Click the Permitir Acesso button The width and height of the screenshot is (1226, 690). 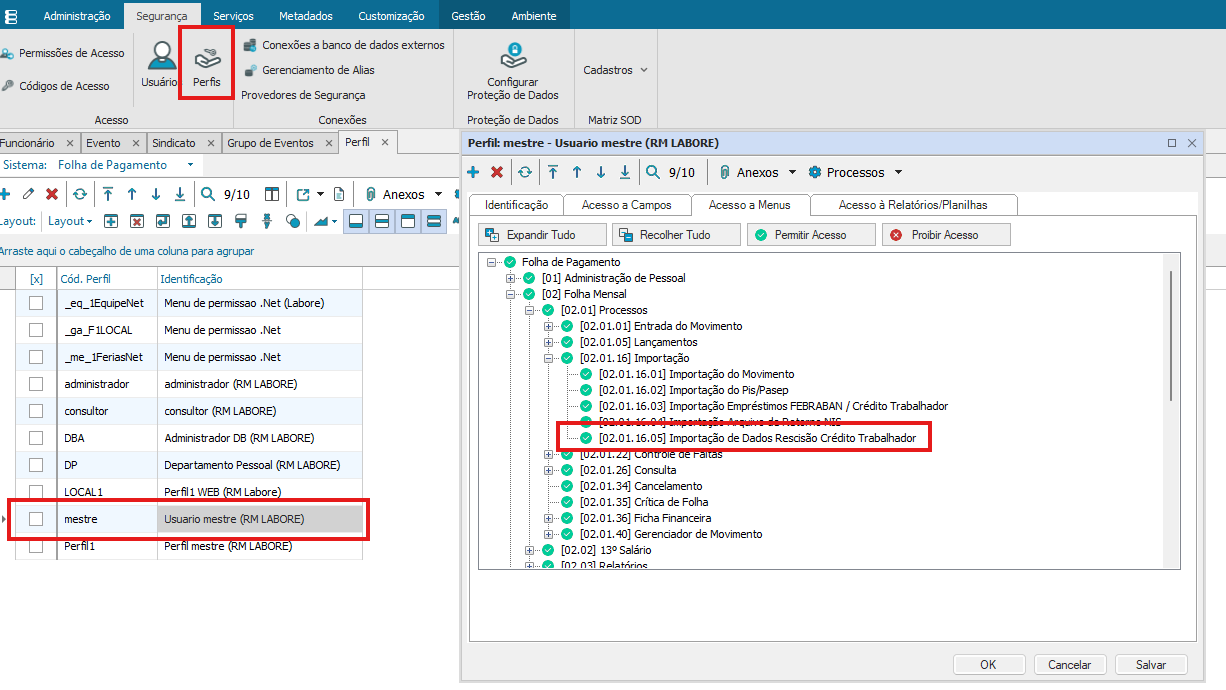(x=811, y=235)
